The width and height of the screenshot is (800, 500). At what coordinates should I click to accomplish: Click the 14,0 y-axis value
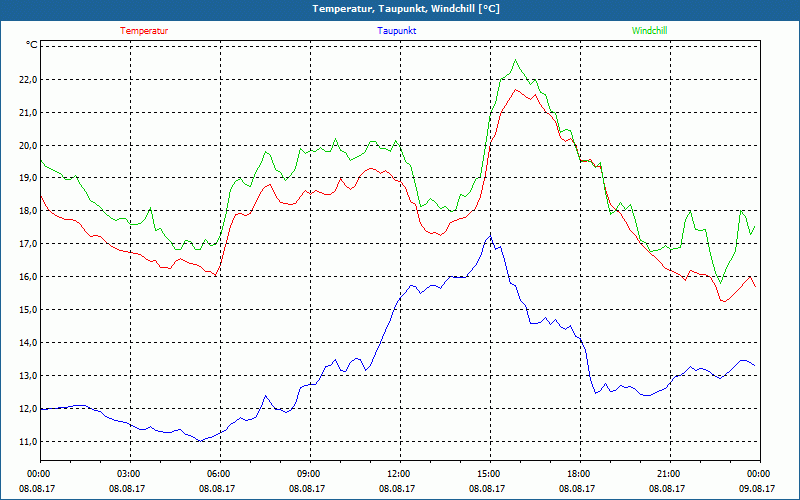(x=26, y=343)
